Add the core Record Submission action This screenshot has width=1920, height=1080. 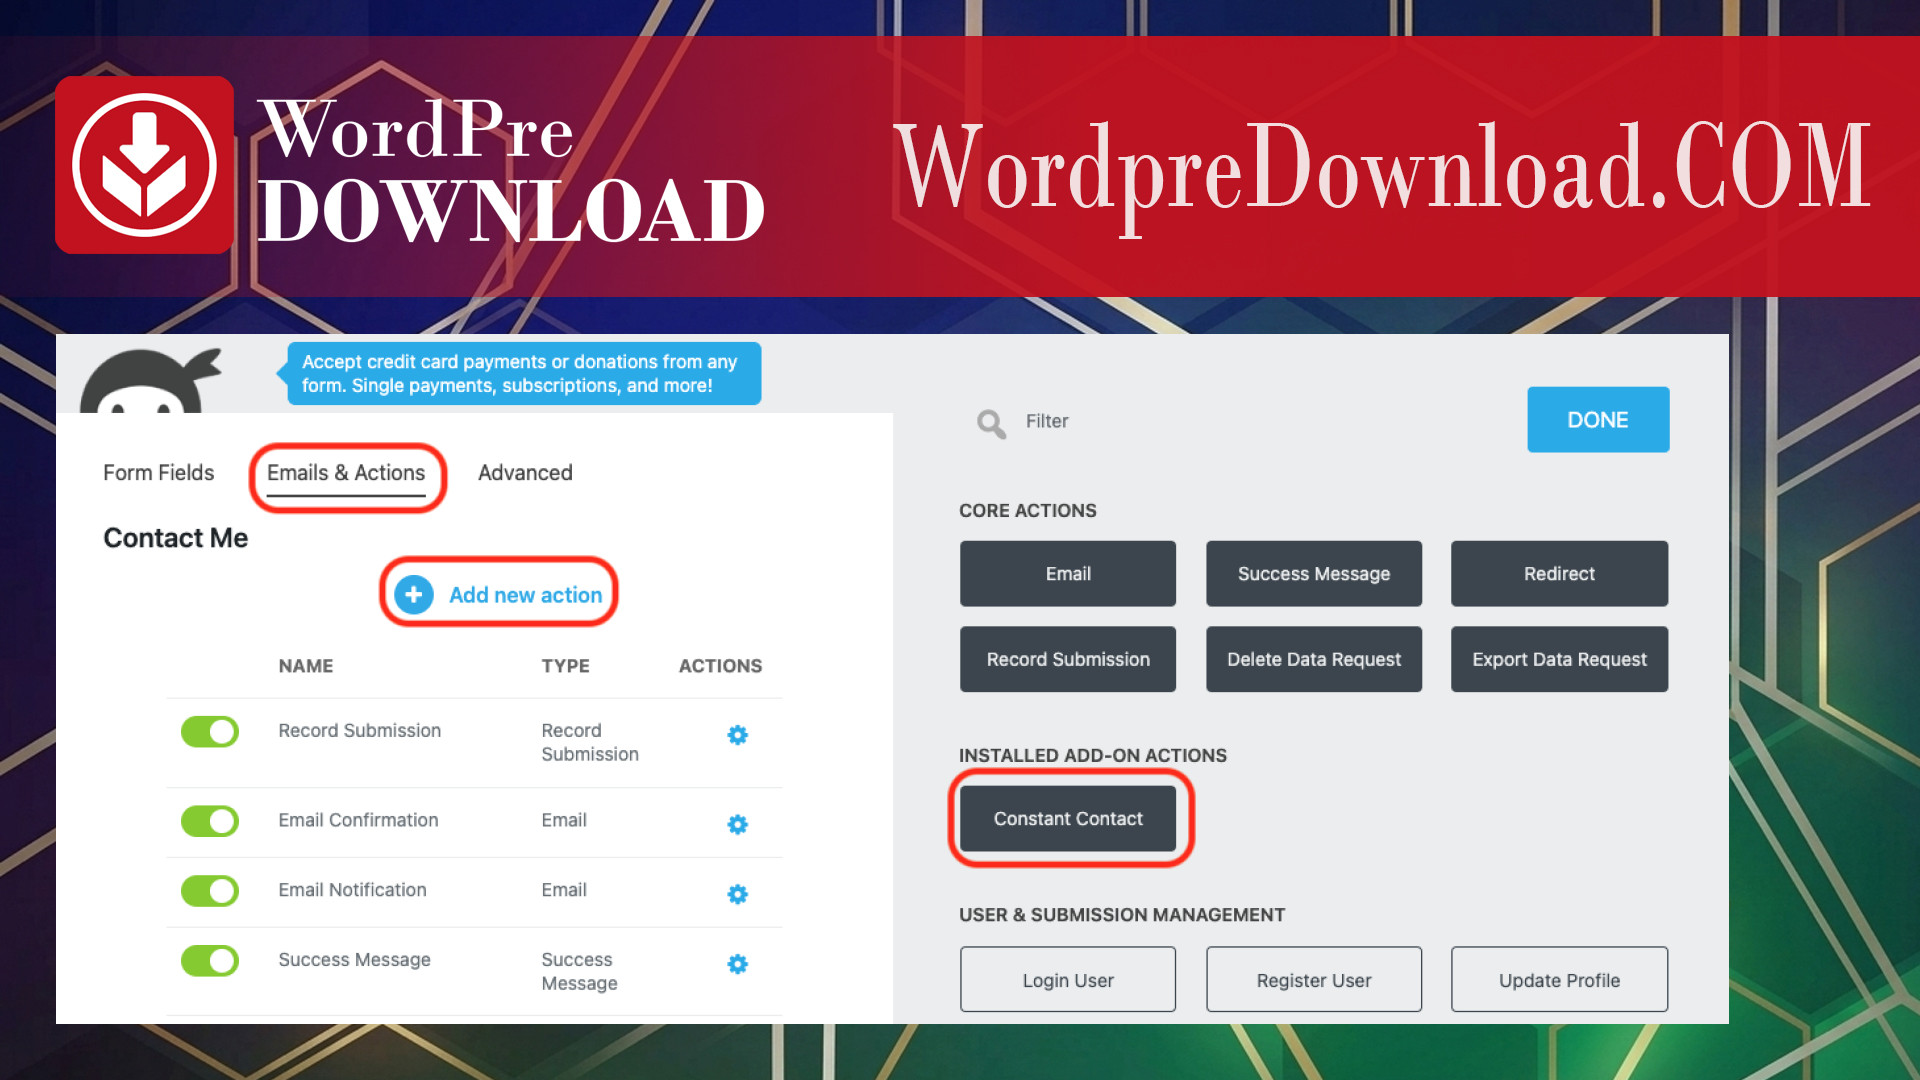pos(1068,659)
